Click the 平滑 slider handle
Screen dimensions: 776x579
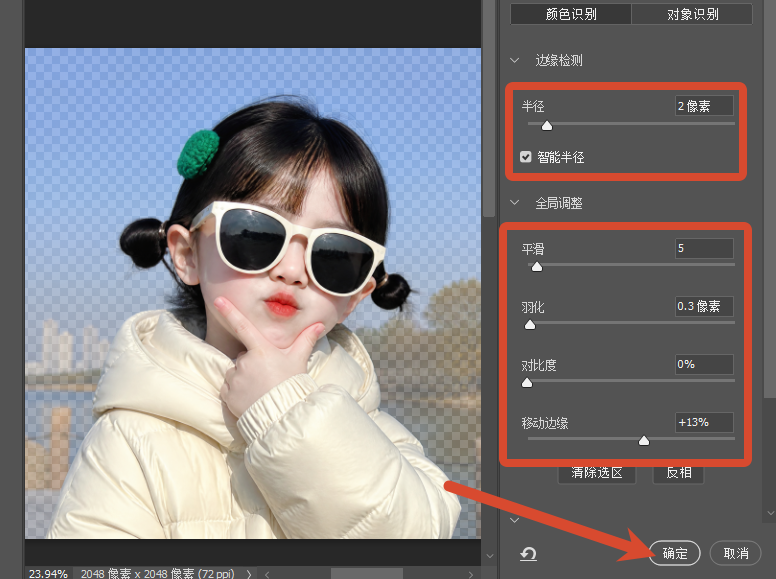536,267
